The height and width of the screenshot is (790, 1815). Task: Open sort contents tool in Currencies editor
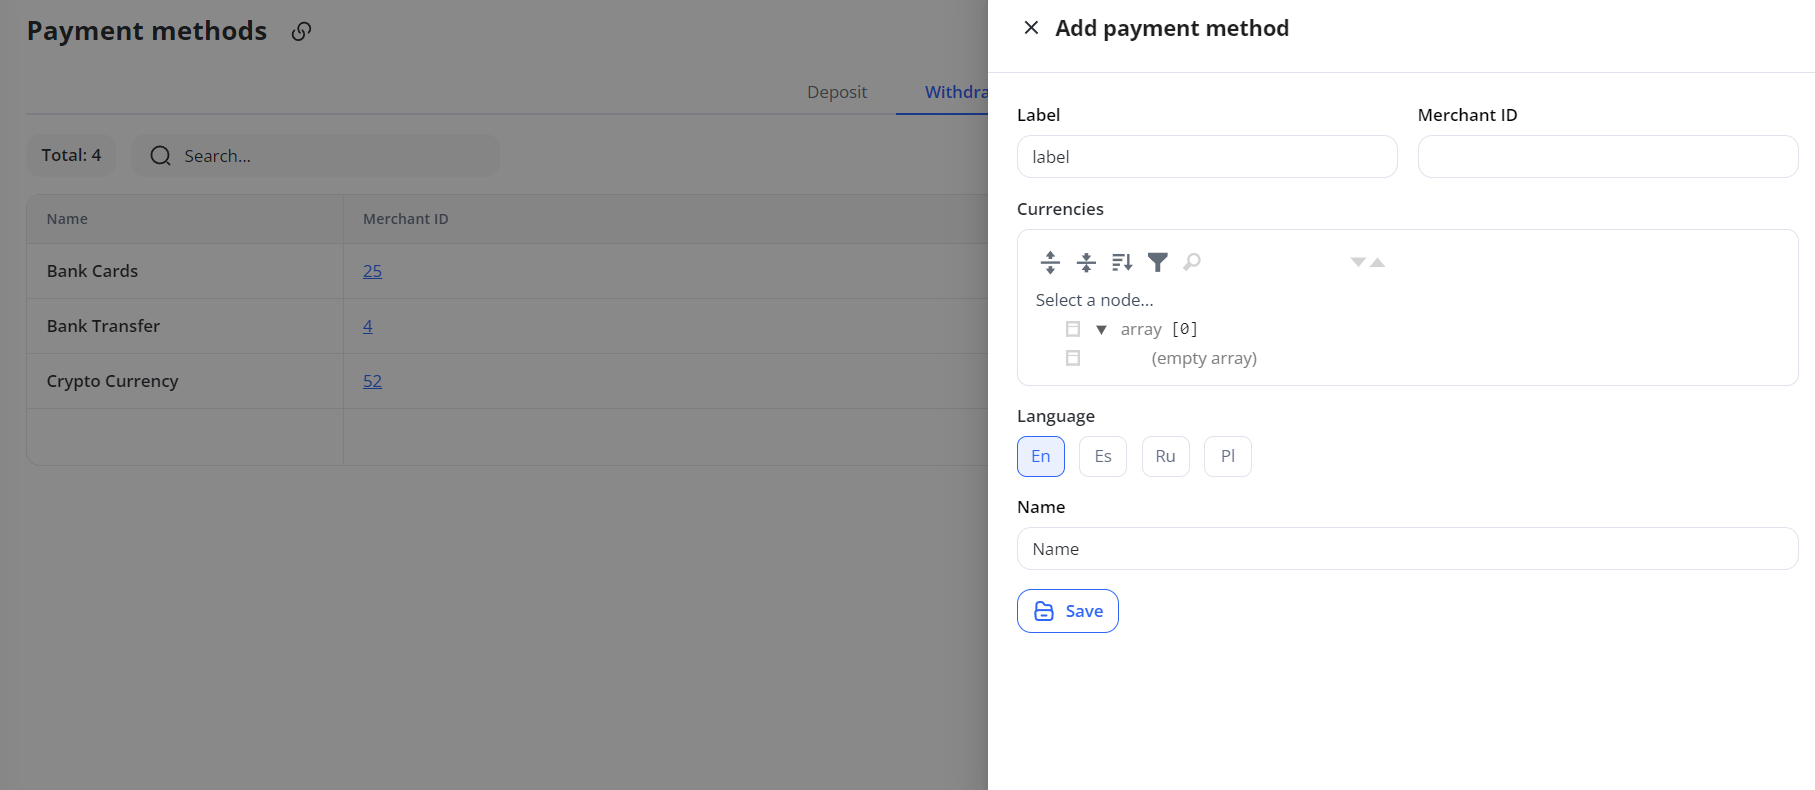1122,262
